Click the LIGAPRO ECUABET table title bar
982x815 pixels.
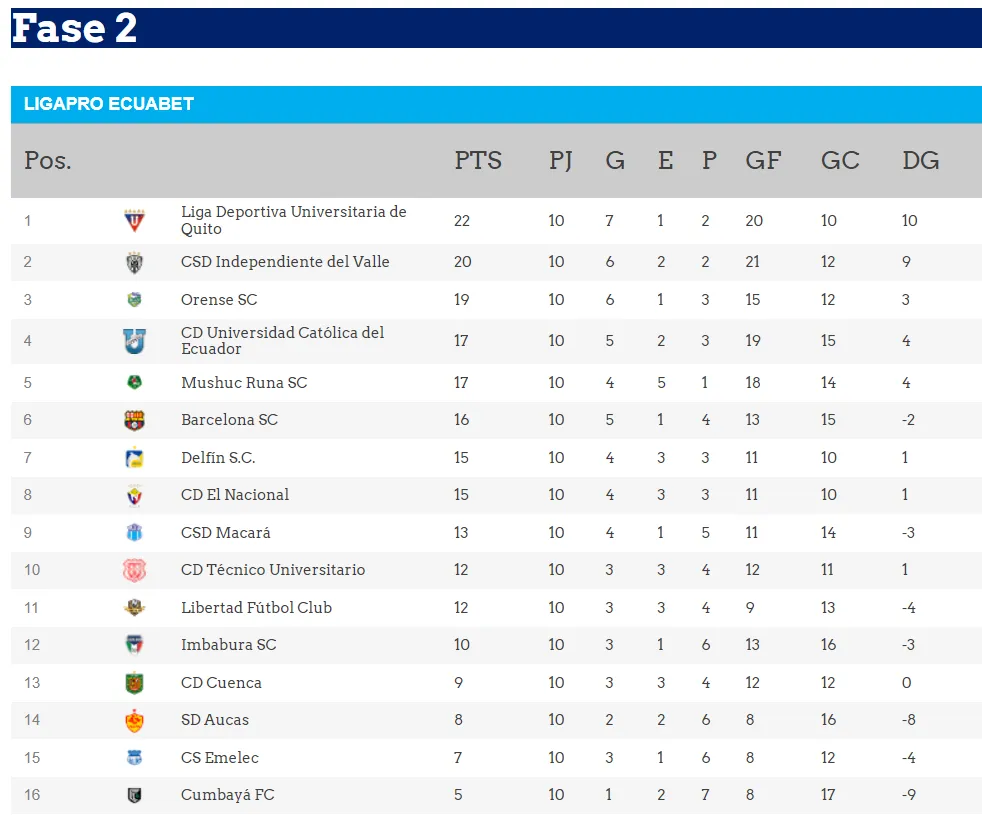[x=496, y=104]
